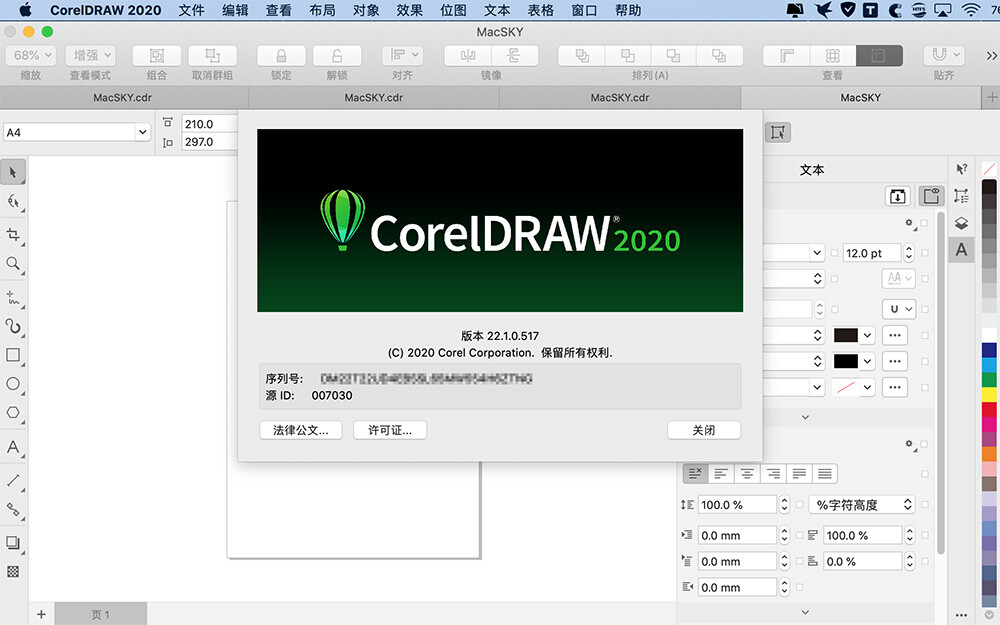The width and height of the screenshot is (1000, 625).
Task: Apply force justify alignment
Action: [825, 473]
